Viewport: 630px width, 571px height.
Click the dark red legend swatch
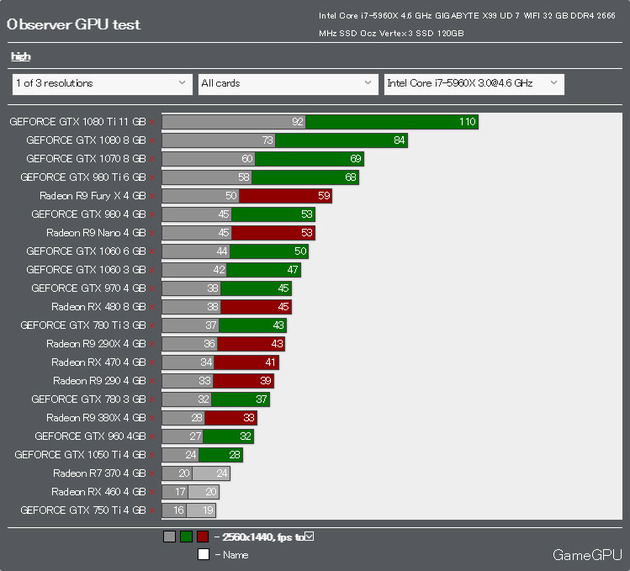click(203, 537)
